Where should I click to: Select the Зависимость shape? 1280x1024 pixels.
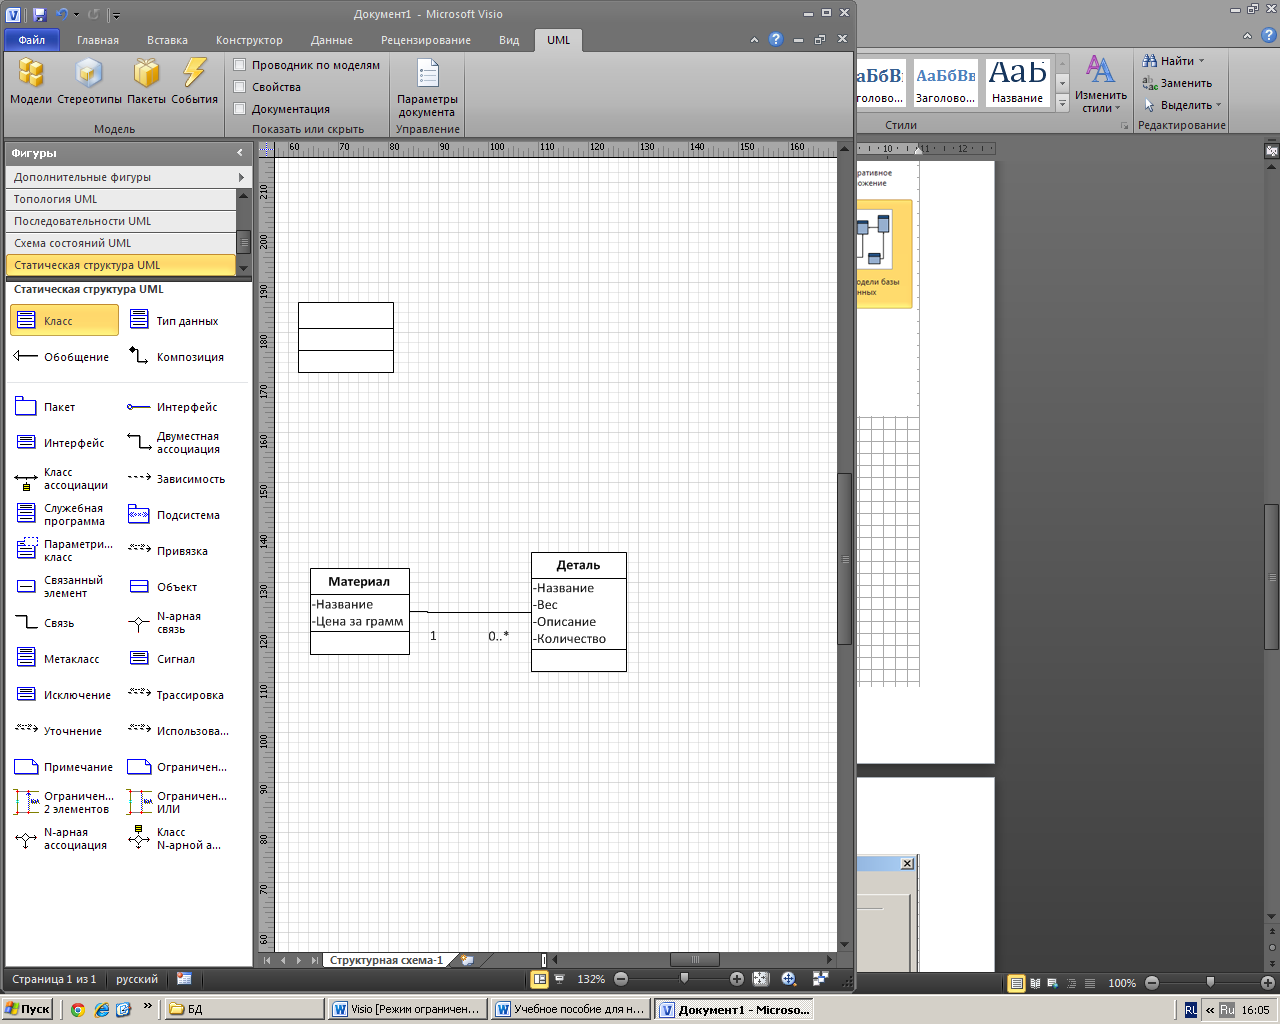click(x=176, y=479)
